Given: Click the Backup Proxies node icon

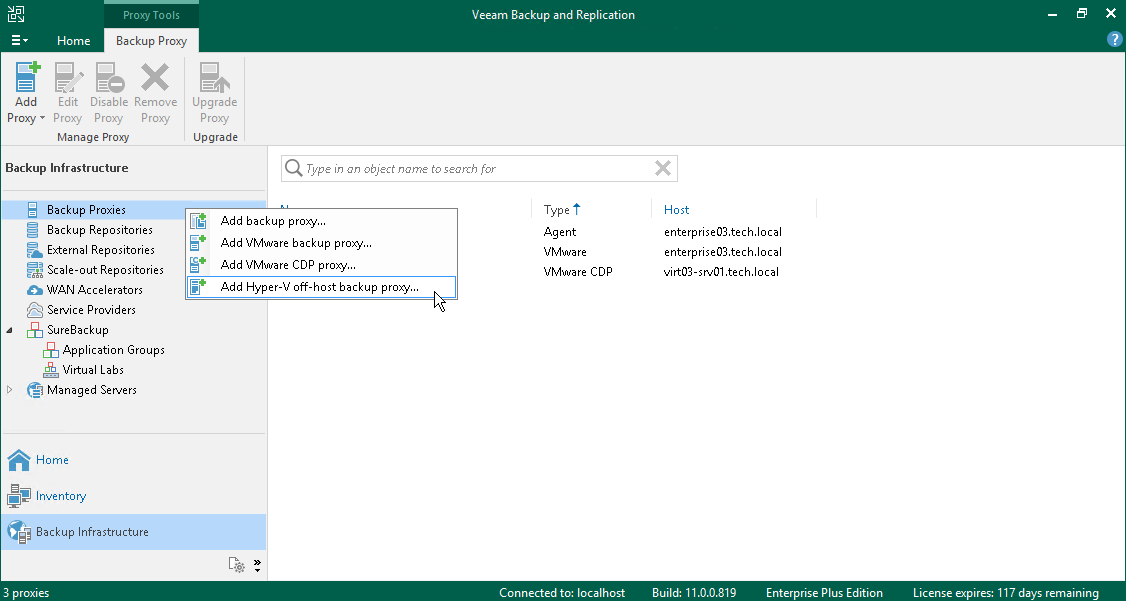Looking at the screenshot, I should click(32, 210).
